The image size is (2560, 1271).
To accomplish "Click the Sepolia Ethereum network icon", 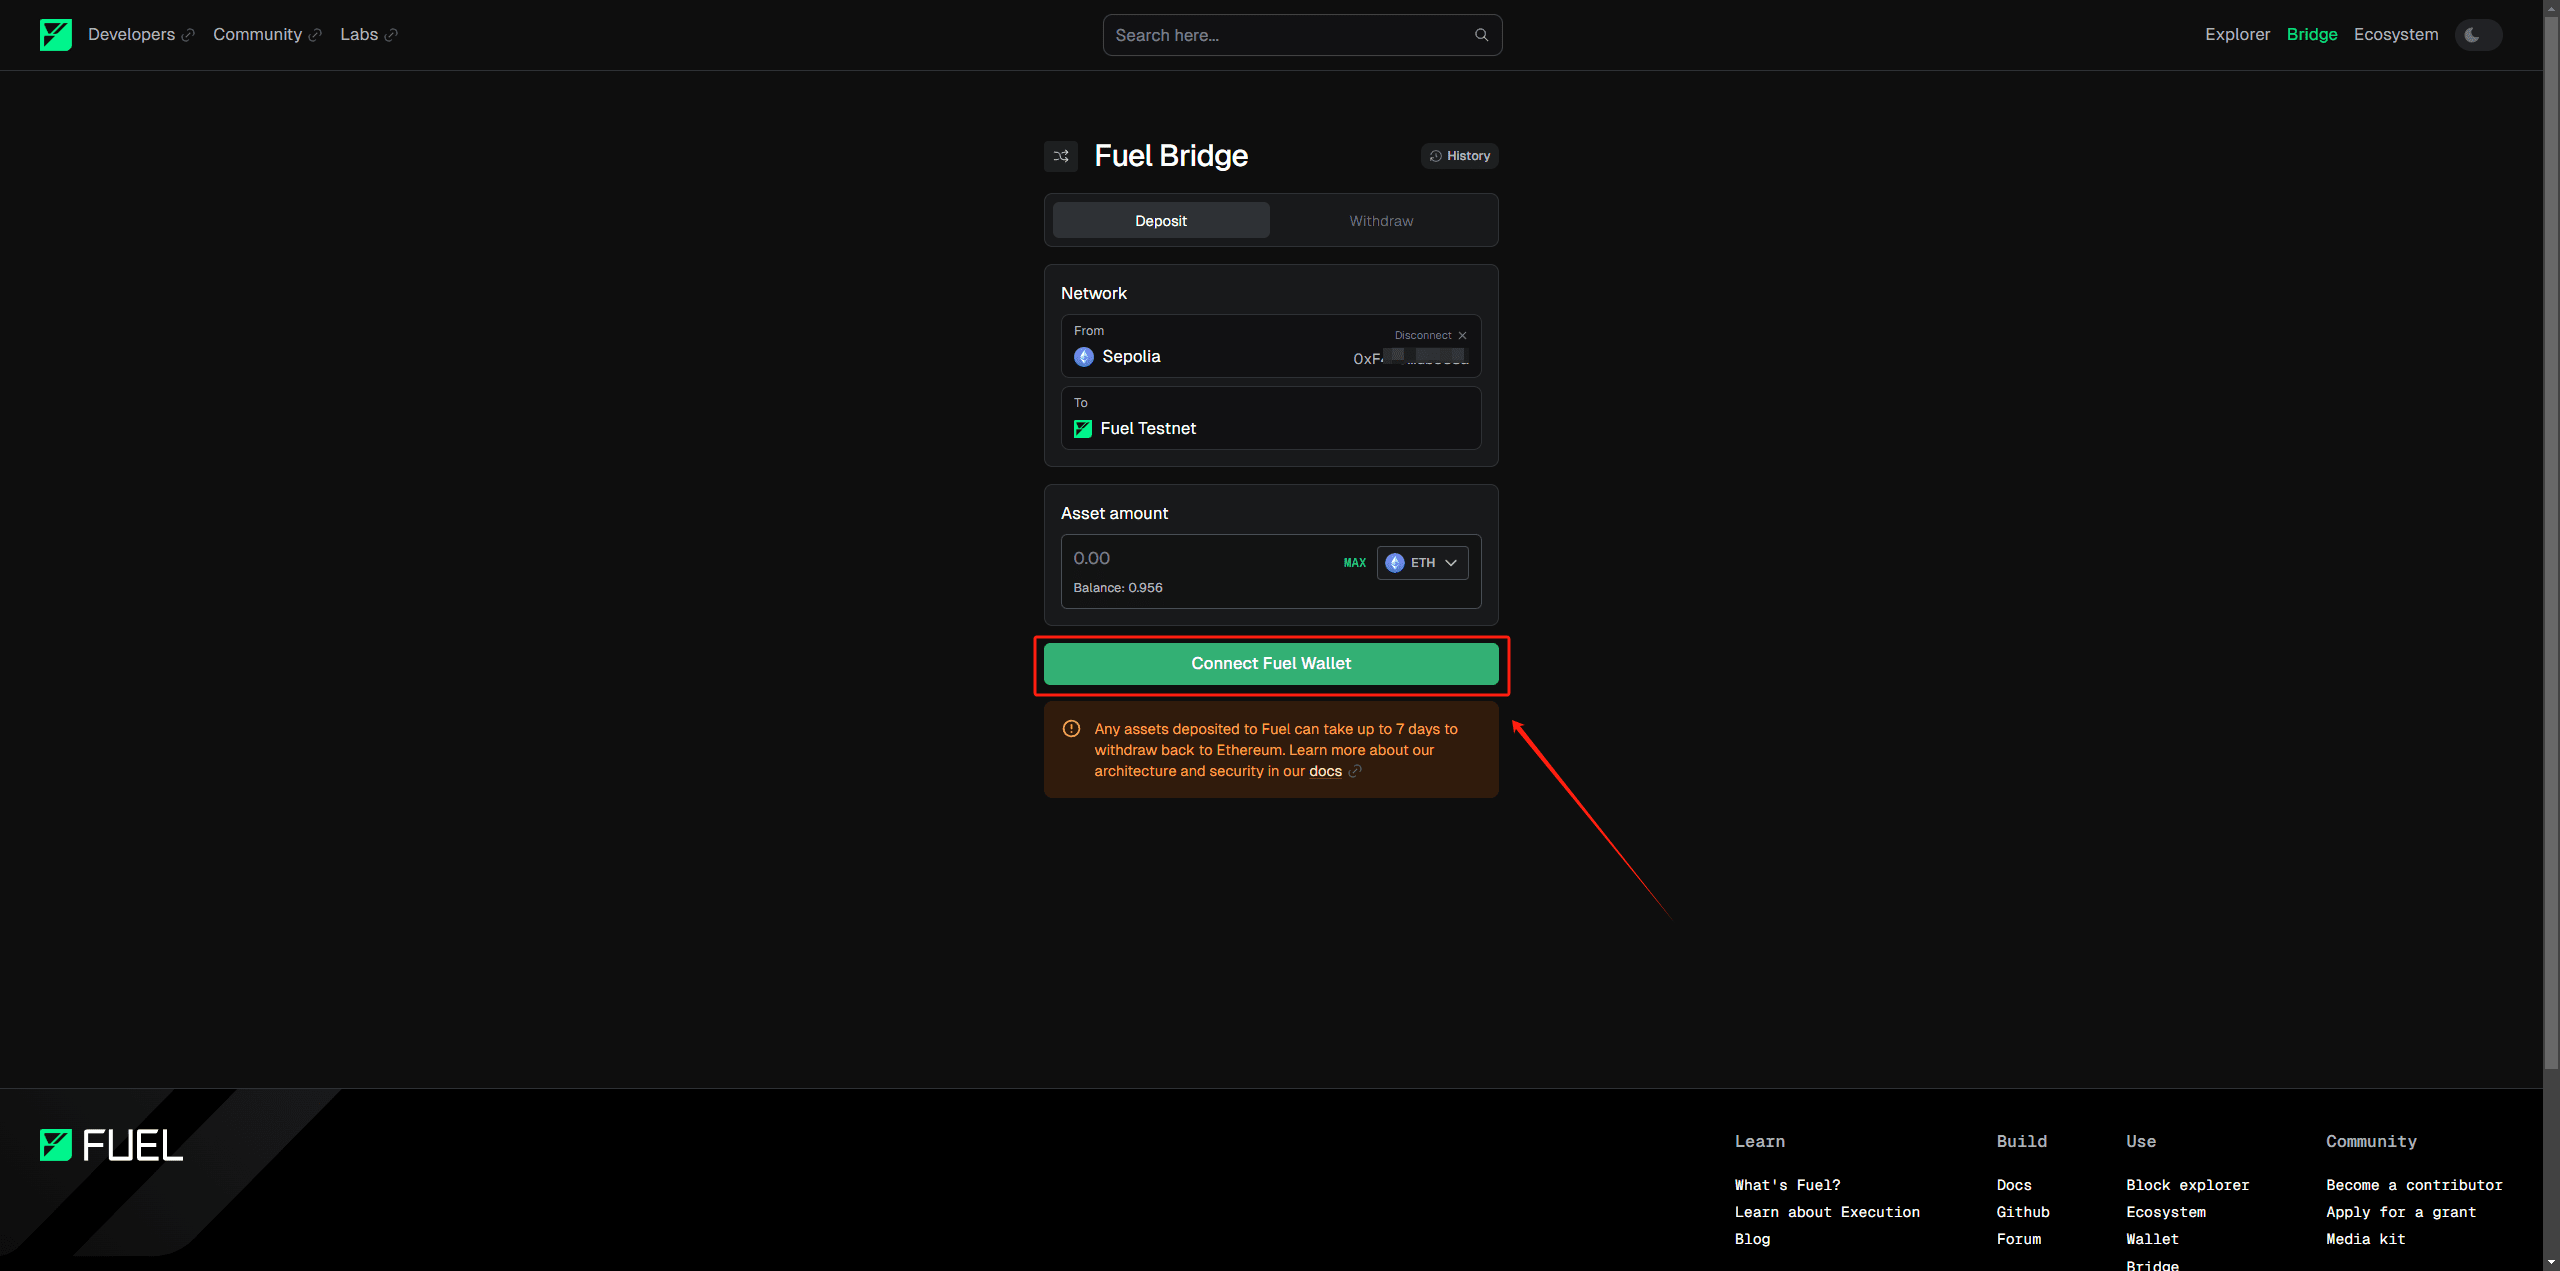I will pyautogui.click(x=1083, y=357).
